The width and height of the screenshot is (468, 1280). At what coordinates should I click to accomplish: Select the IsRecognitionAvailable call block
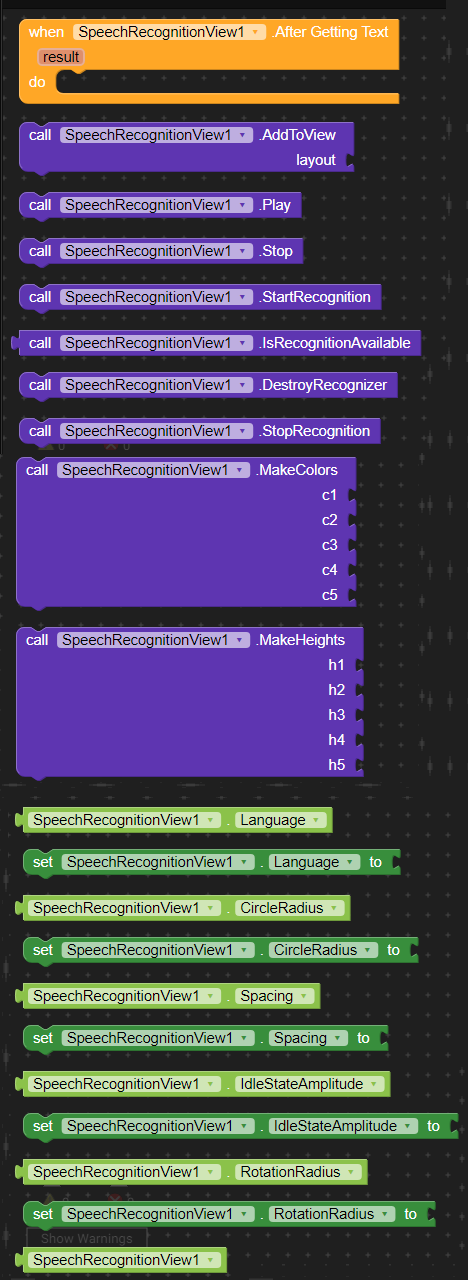[218, 343]
